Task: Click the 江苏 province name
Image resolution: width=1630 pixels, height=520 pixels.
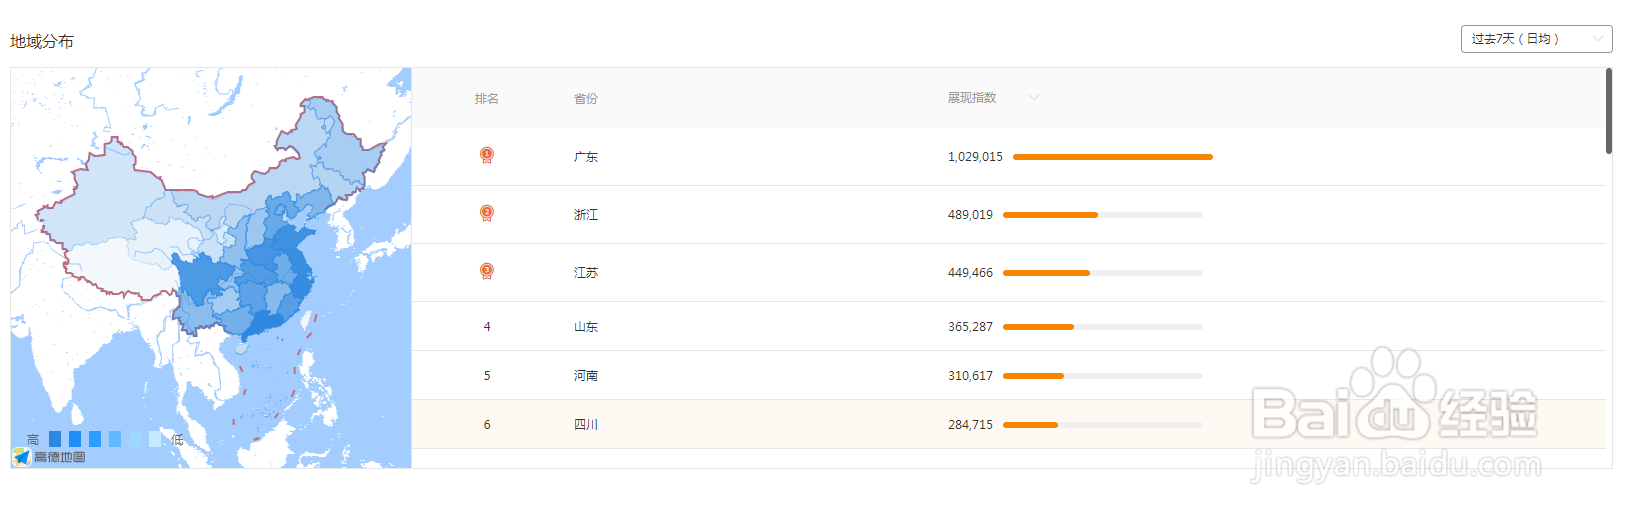Action: coord(586,273)
